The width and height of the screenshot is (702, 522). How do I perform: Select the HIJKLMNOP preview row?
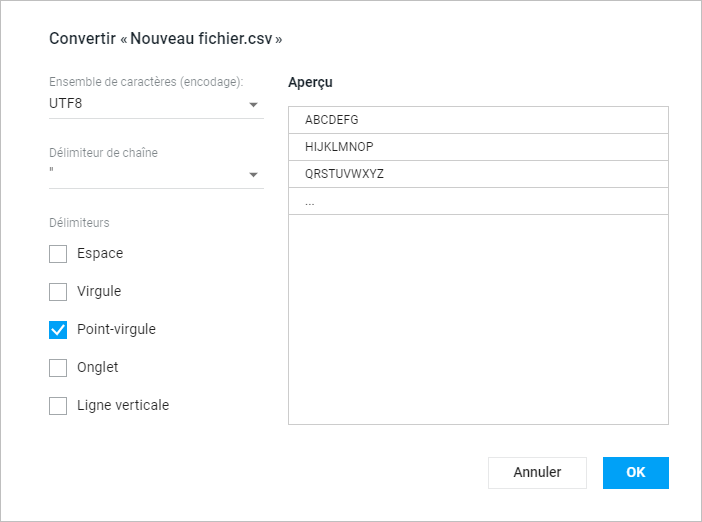[x=479, y=147]
